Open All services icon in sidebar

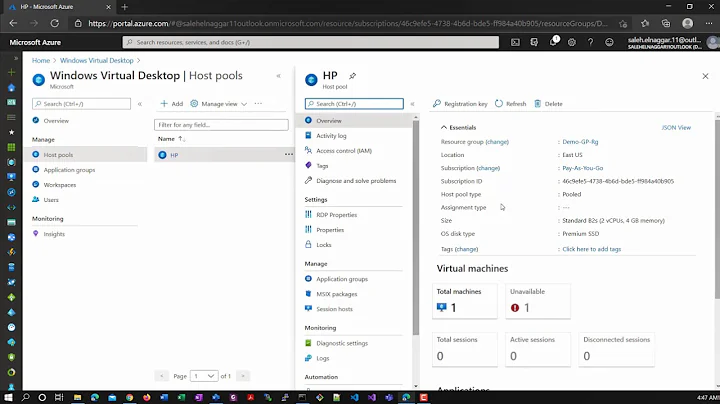coord(11,117)
